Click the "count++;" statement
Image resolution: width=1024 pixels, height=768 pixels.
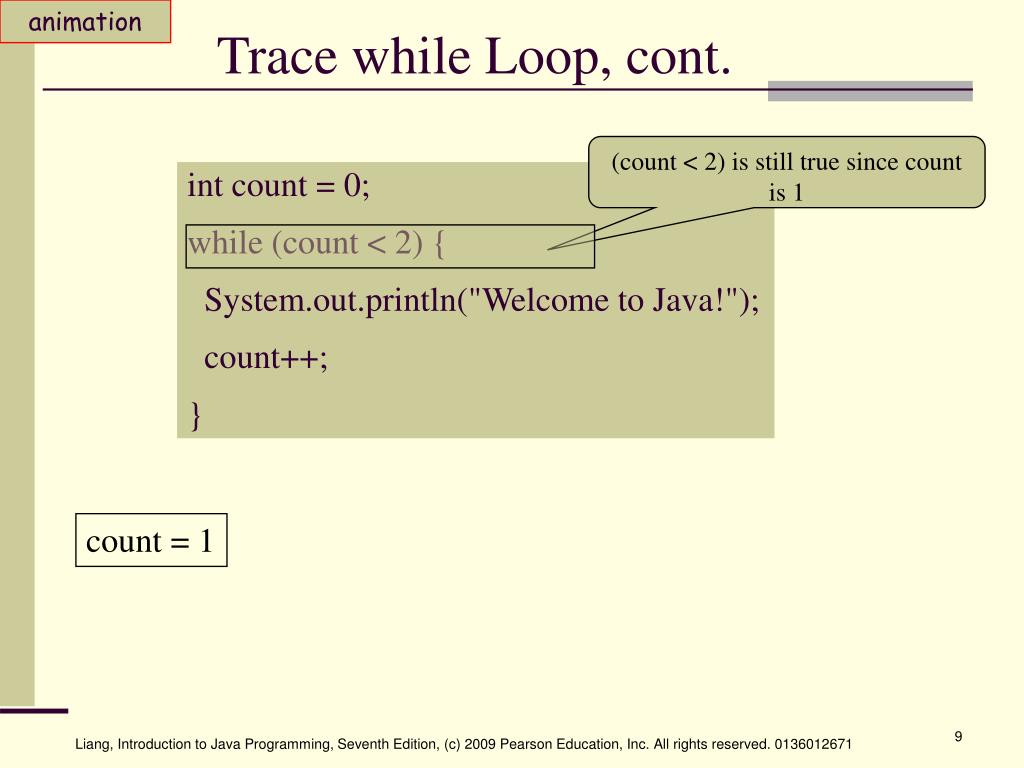[266, 358]
